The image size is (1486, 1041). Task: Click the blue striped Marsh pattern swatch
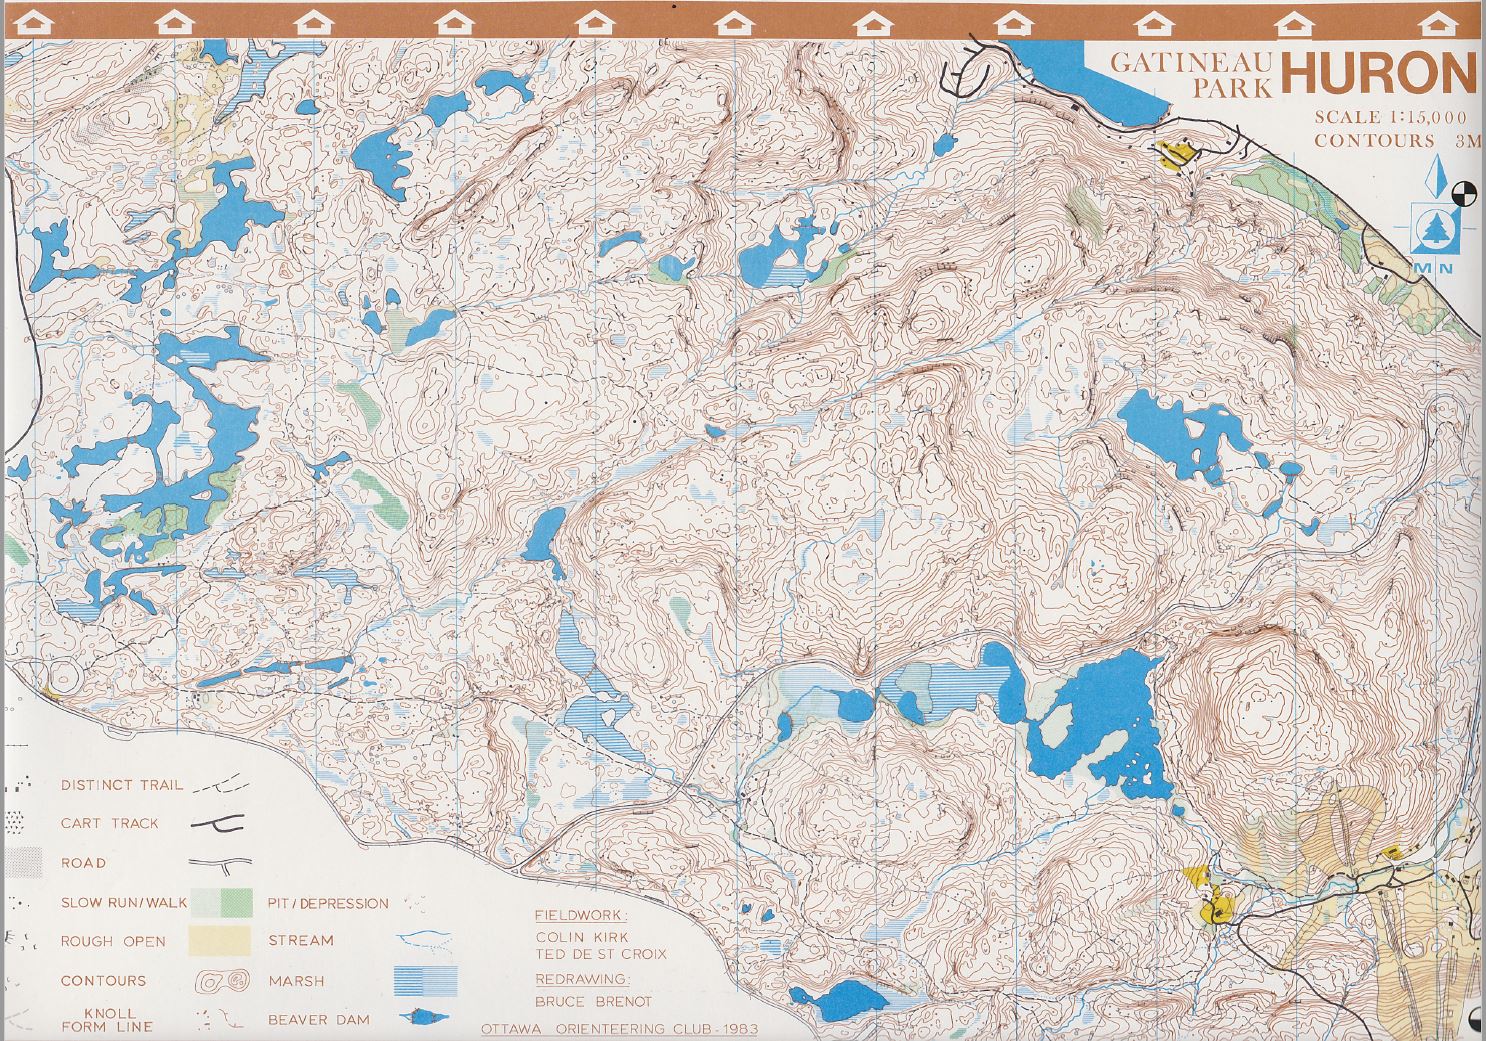(x=425, y=980)
